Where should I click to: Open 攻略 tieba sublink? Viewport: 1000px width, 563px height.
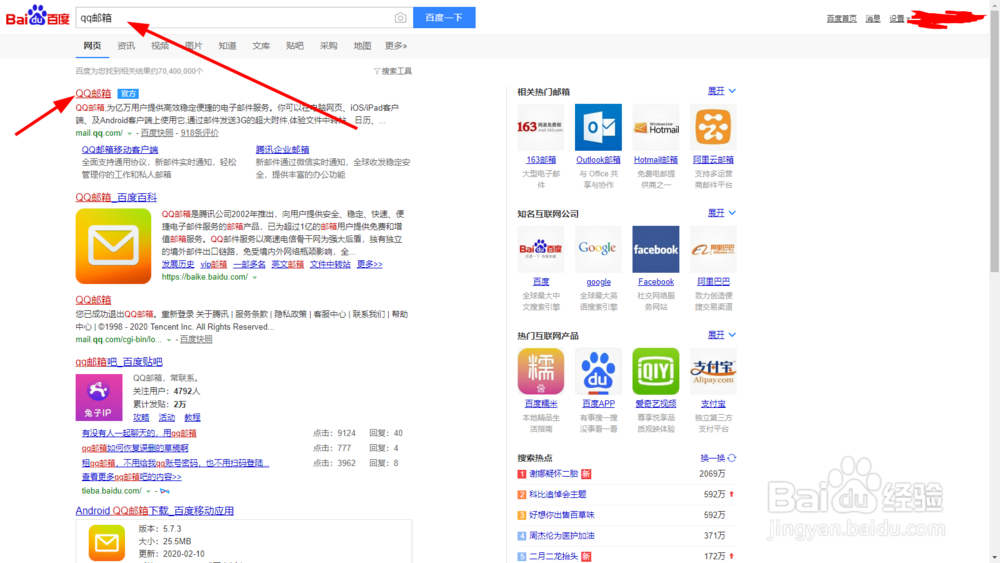tap(141, 418)
